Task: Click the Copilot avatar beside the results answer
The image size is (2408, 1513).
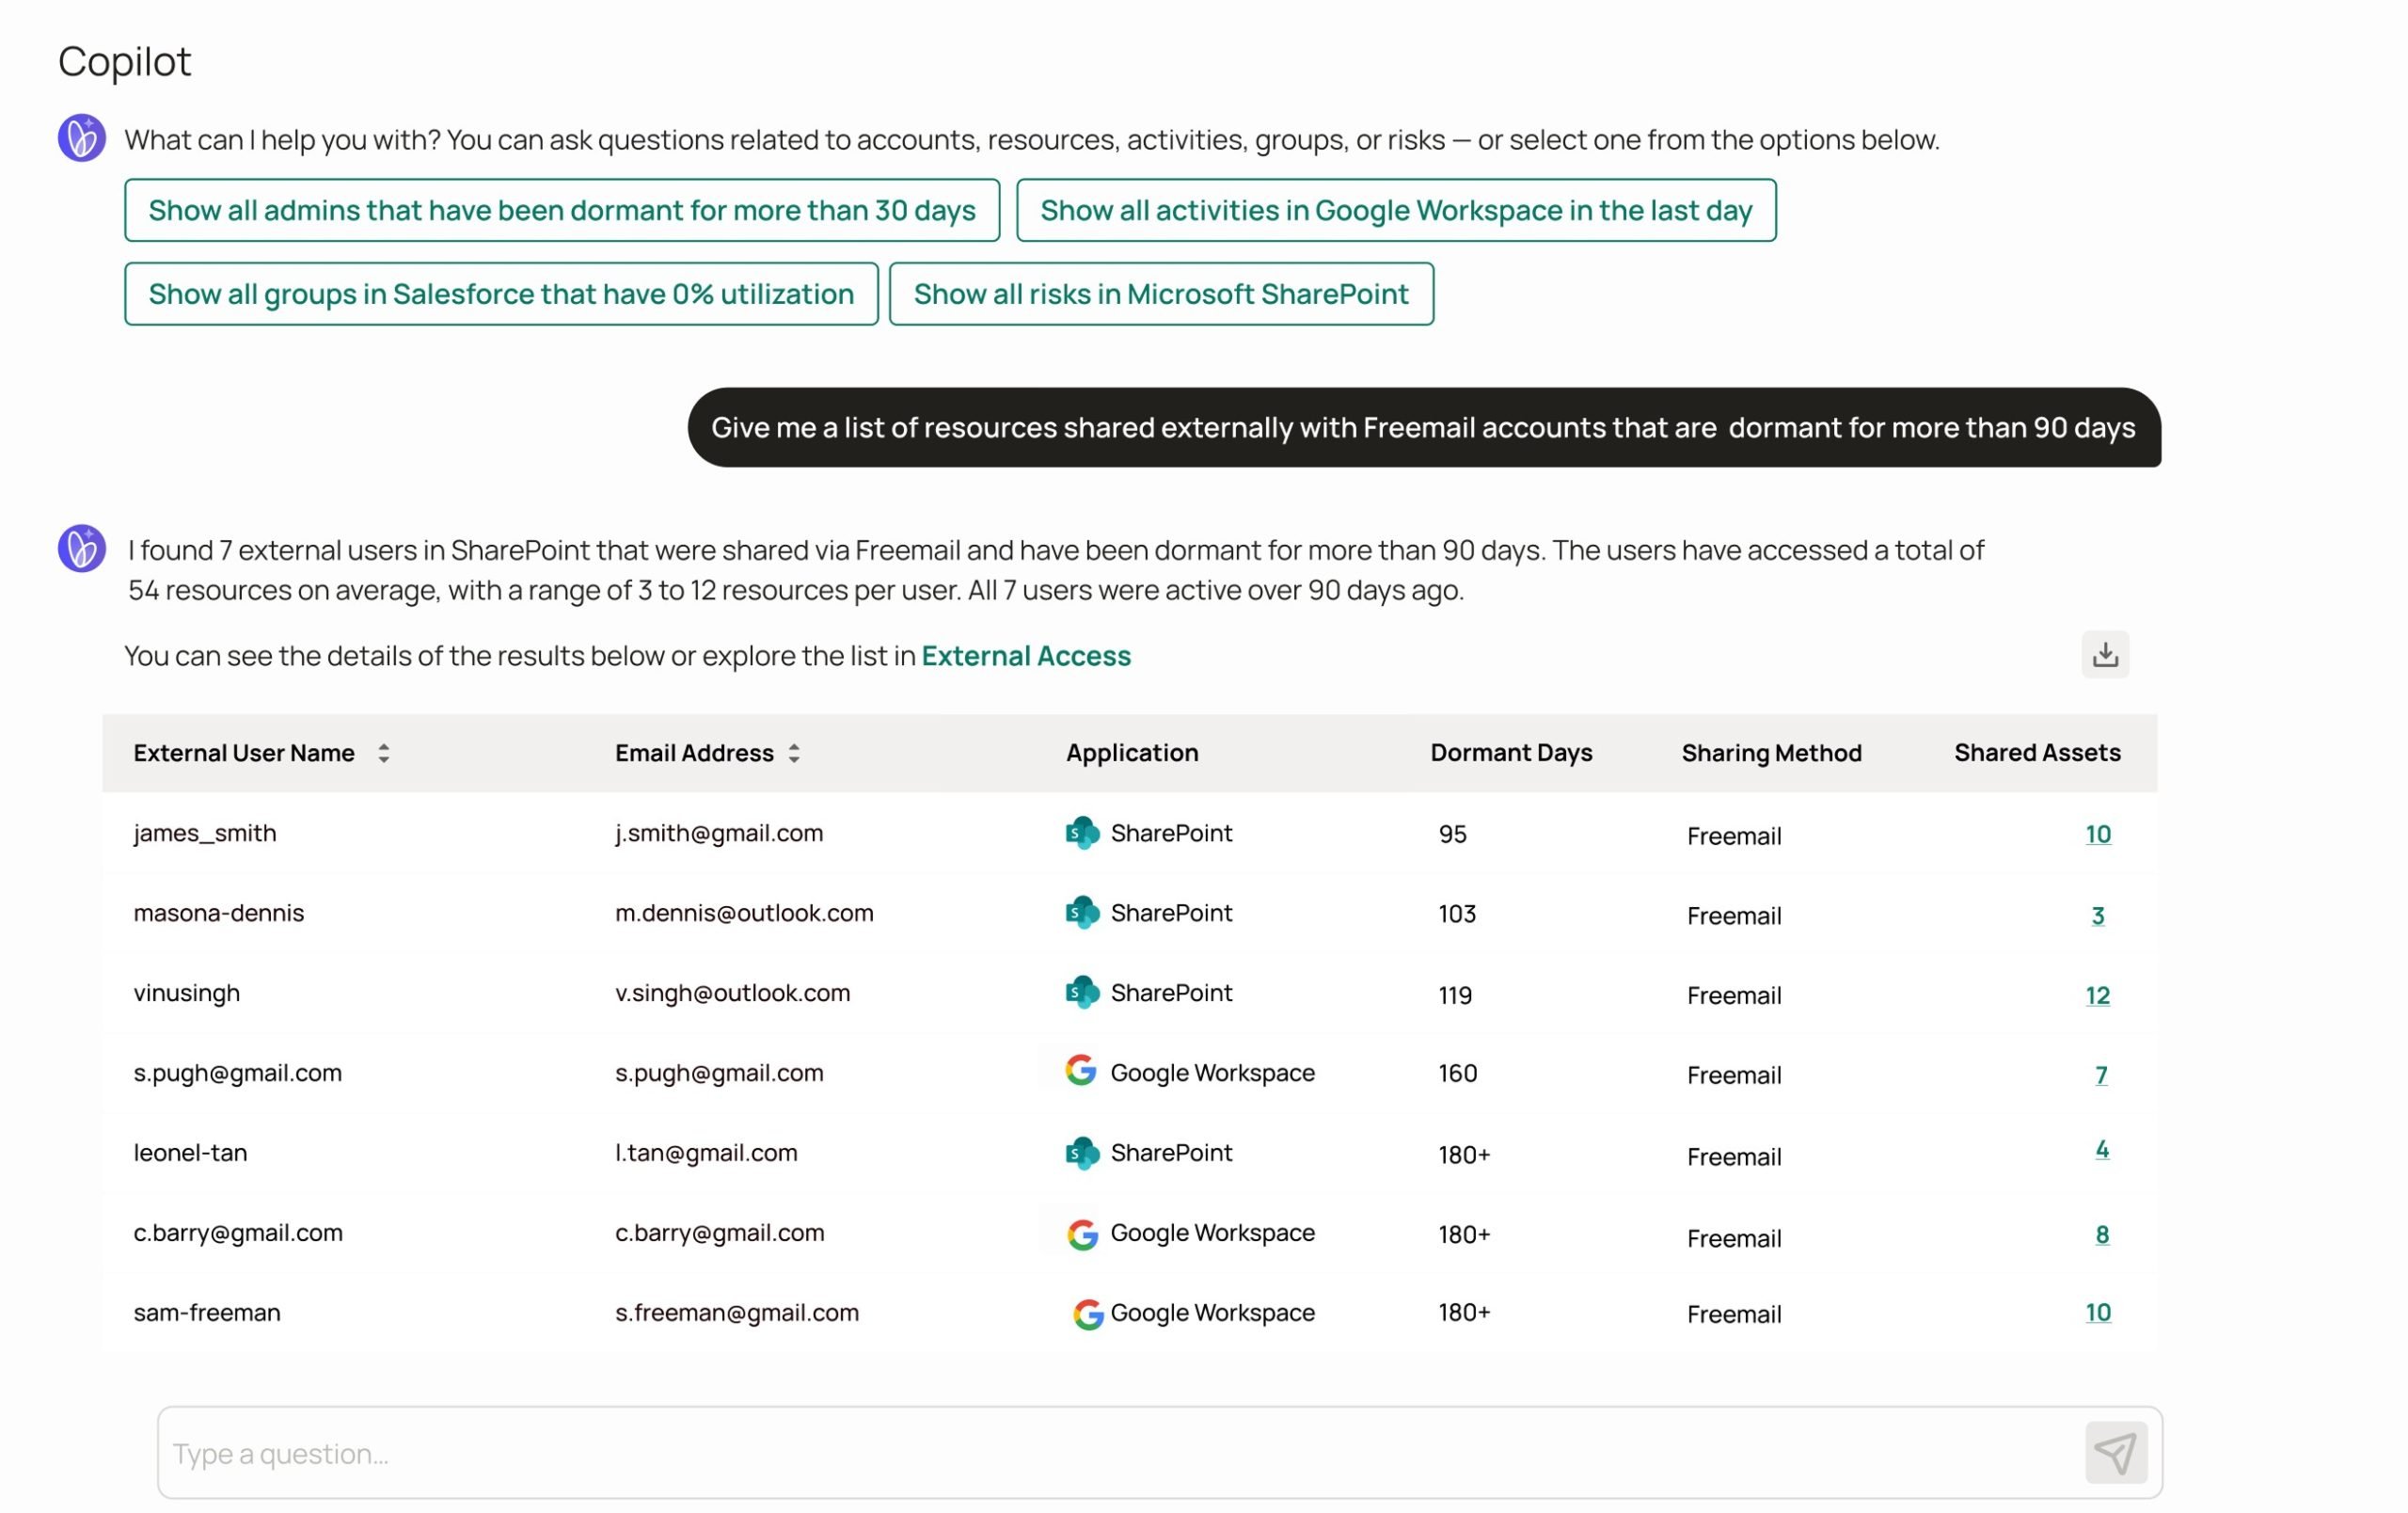Action: 81,548
